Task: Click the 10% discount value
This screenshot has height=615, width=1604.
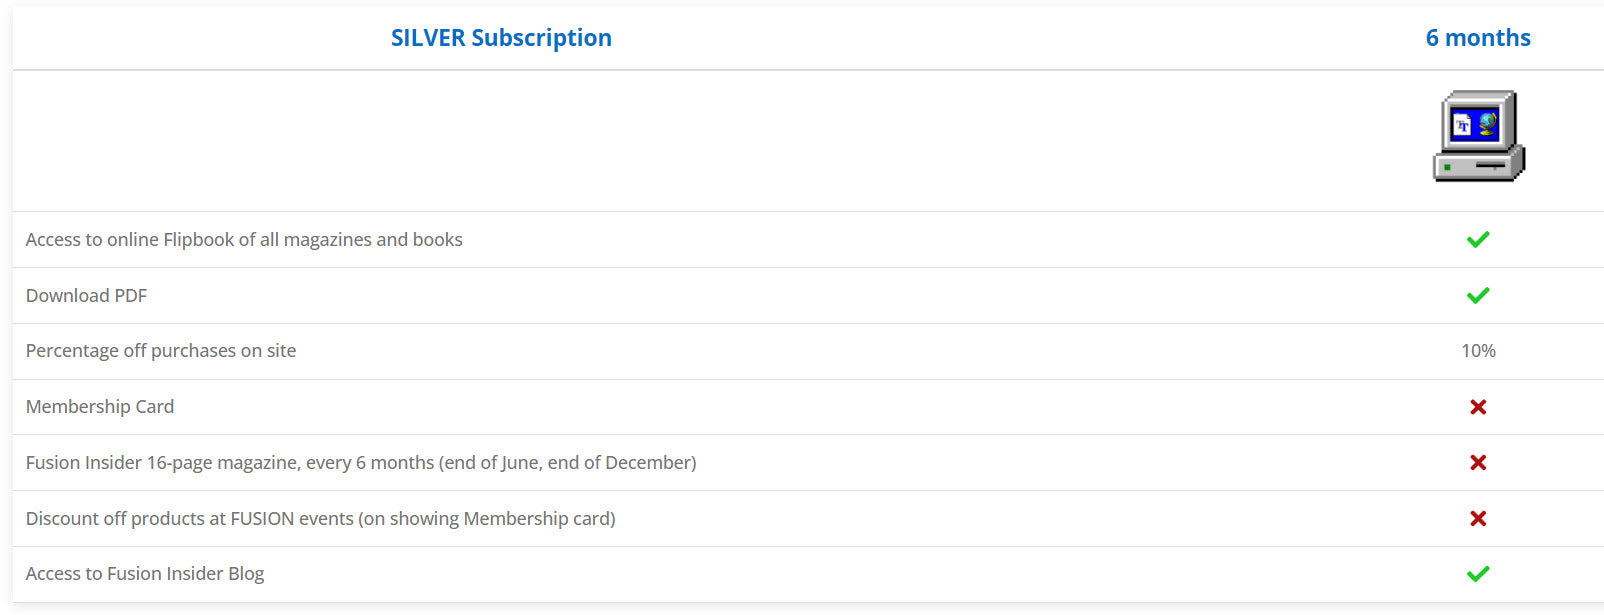Action: (1478, 351)
